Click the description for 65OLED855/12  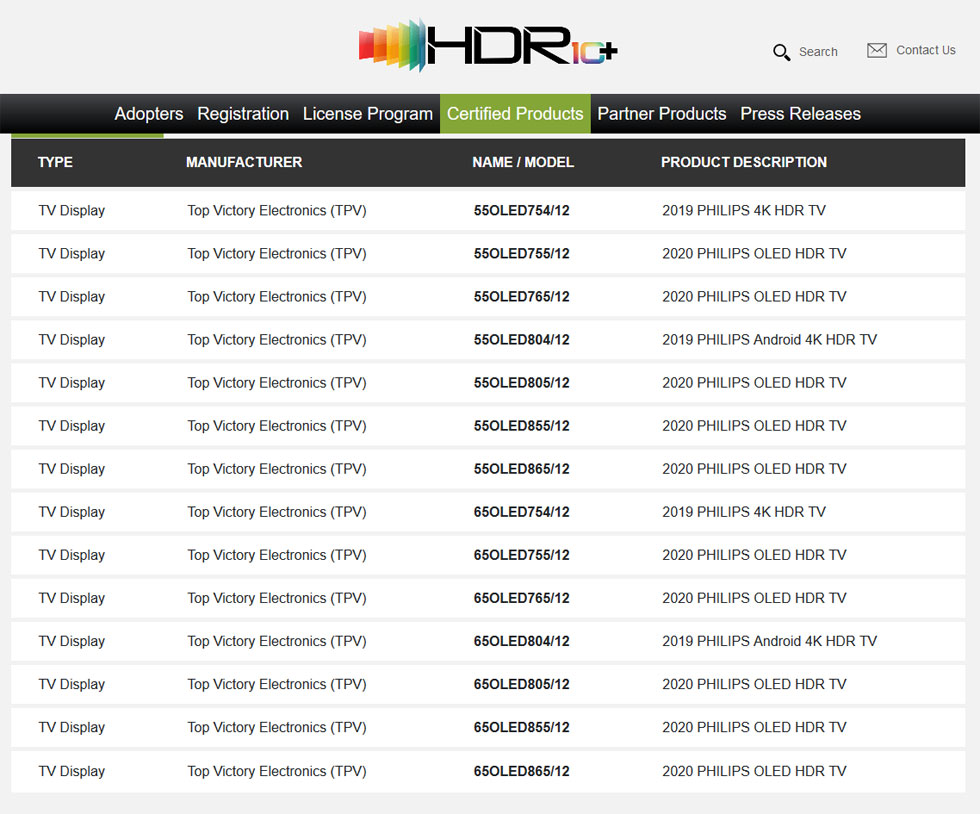pos(754,728)
